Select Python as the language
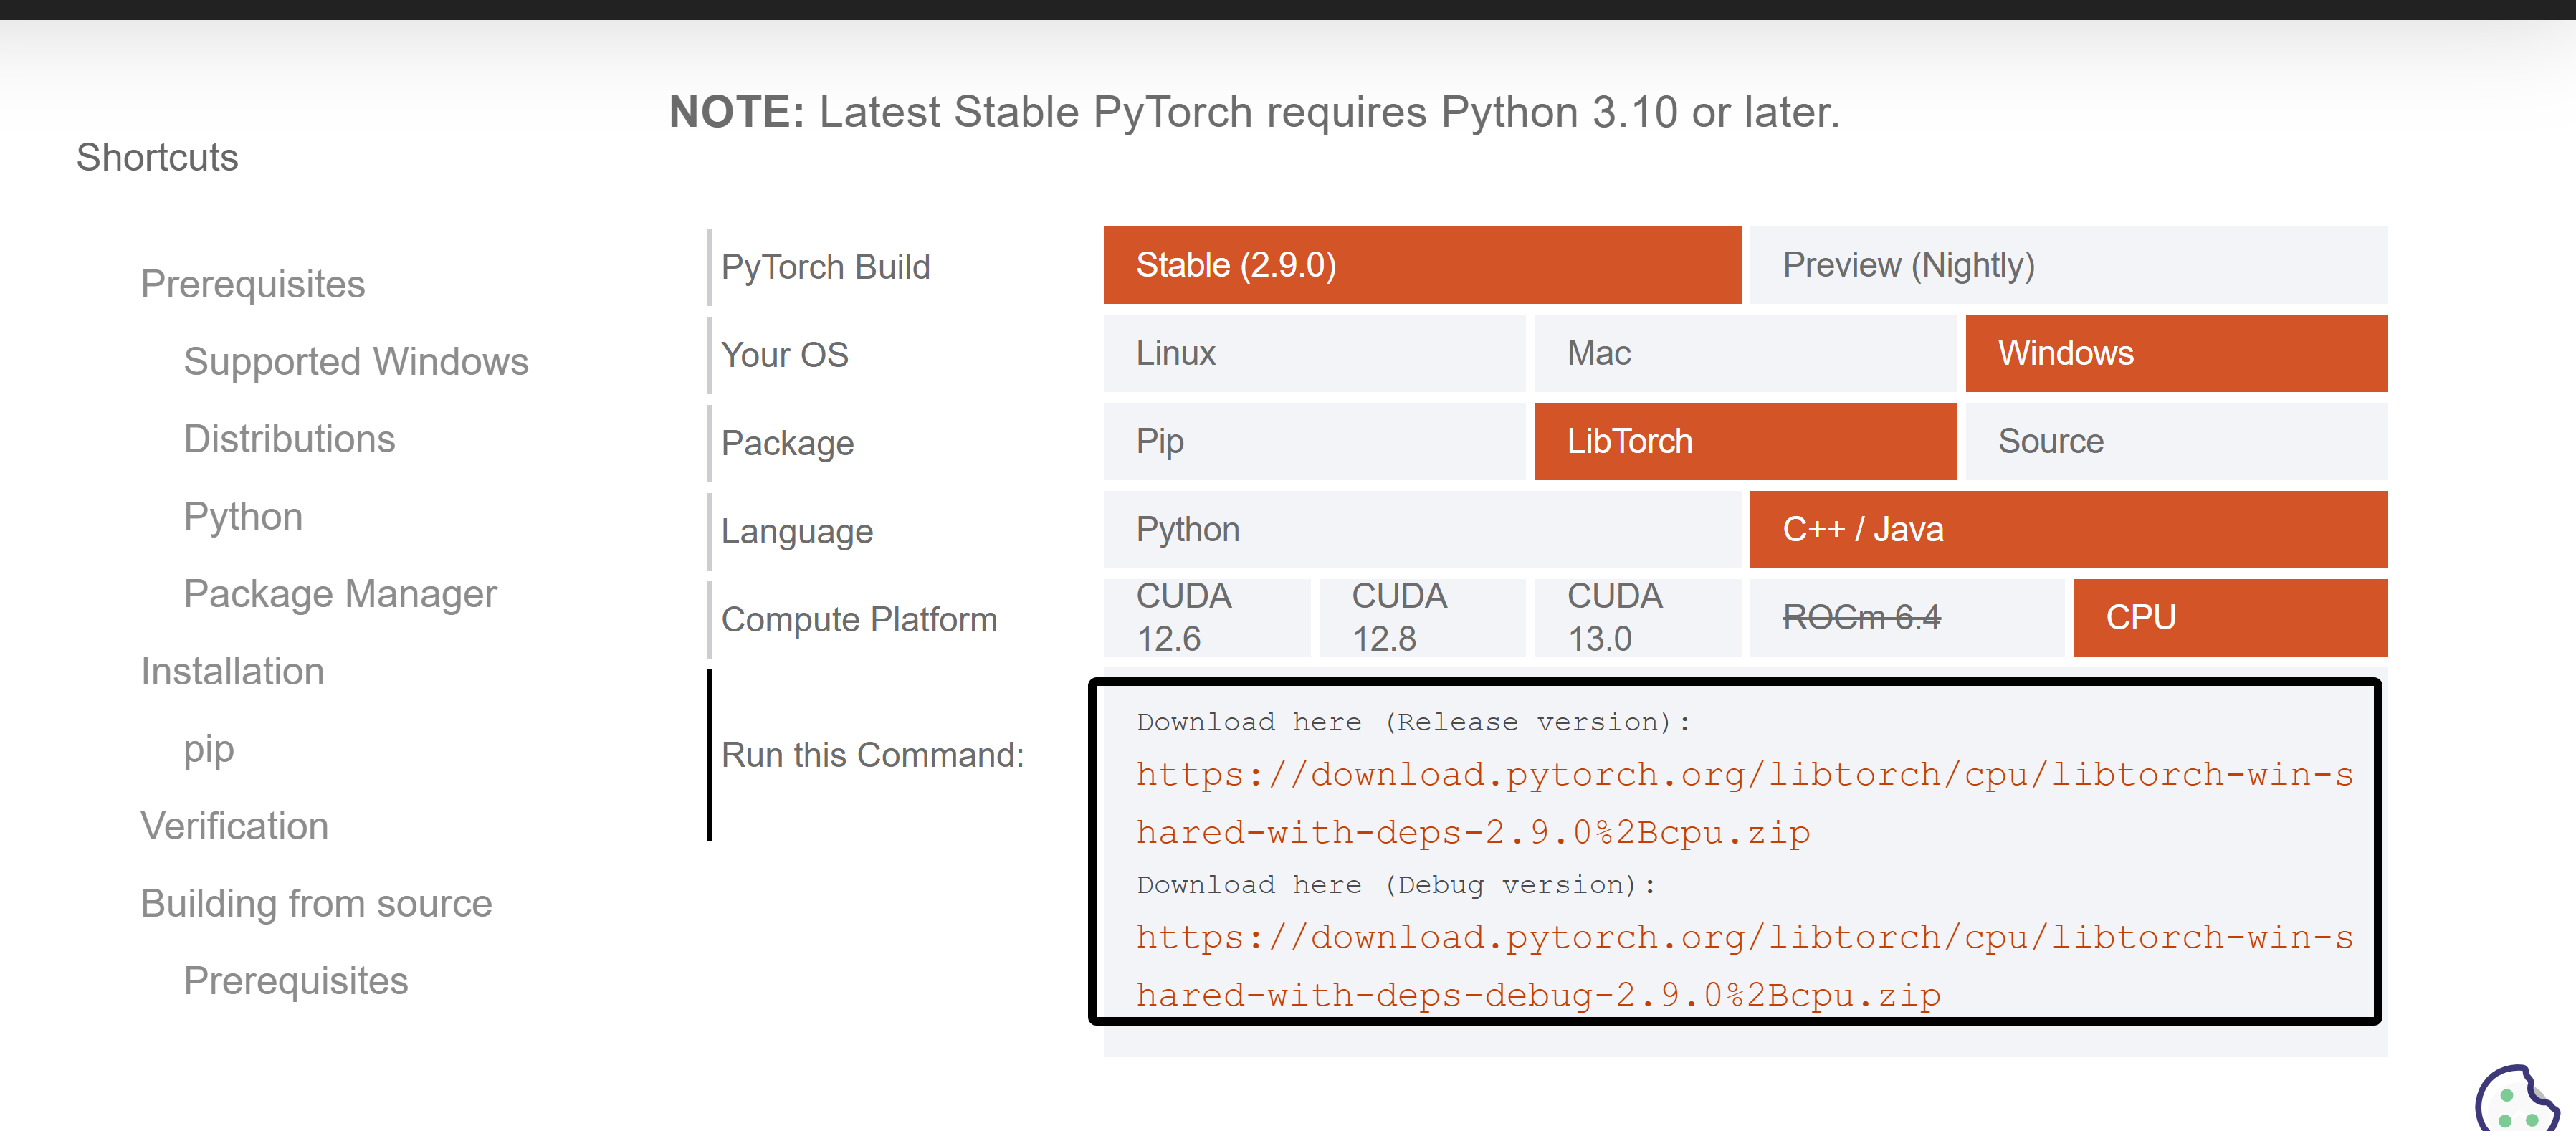This screenshot has height=1131, width=2576. (1421, 529)
